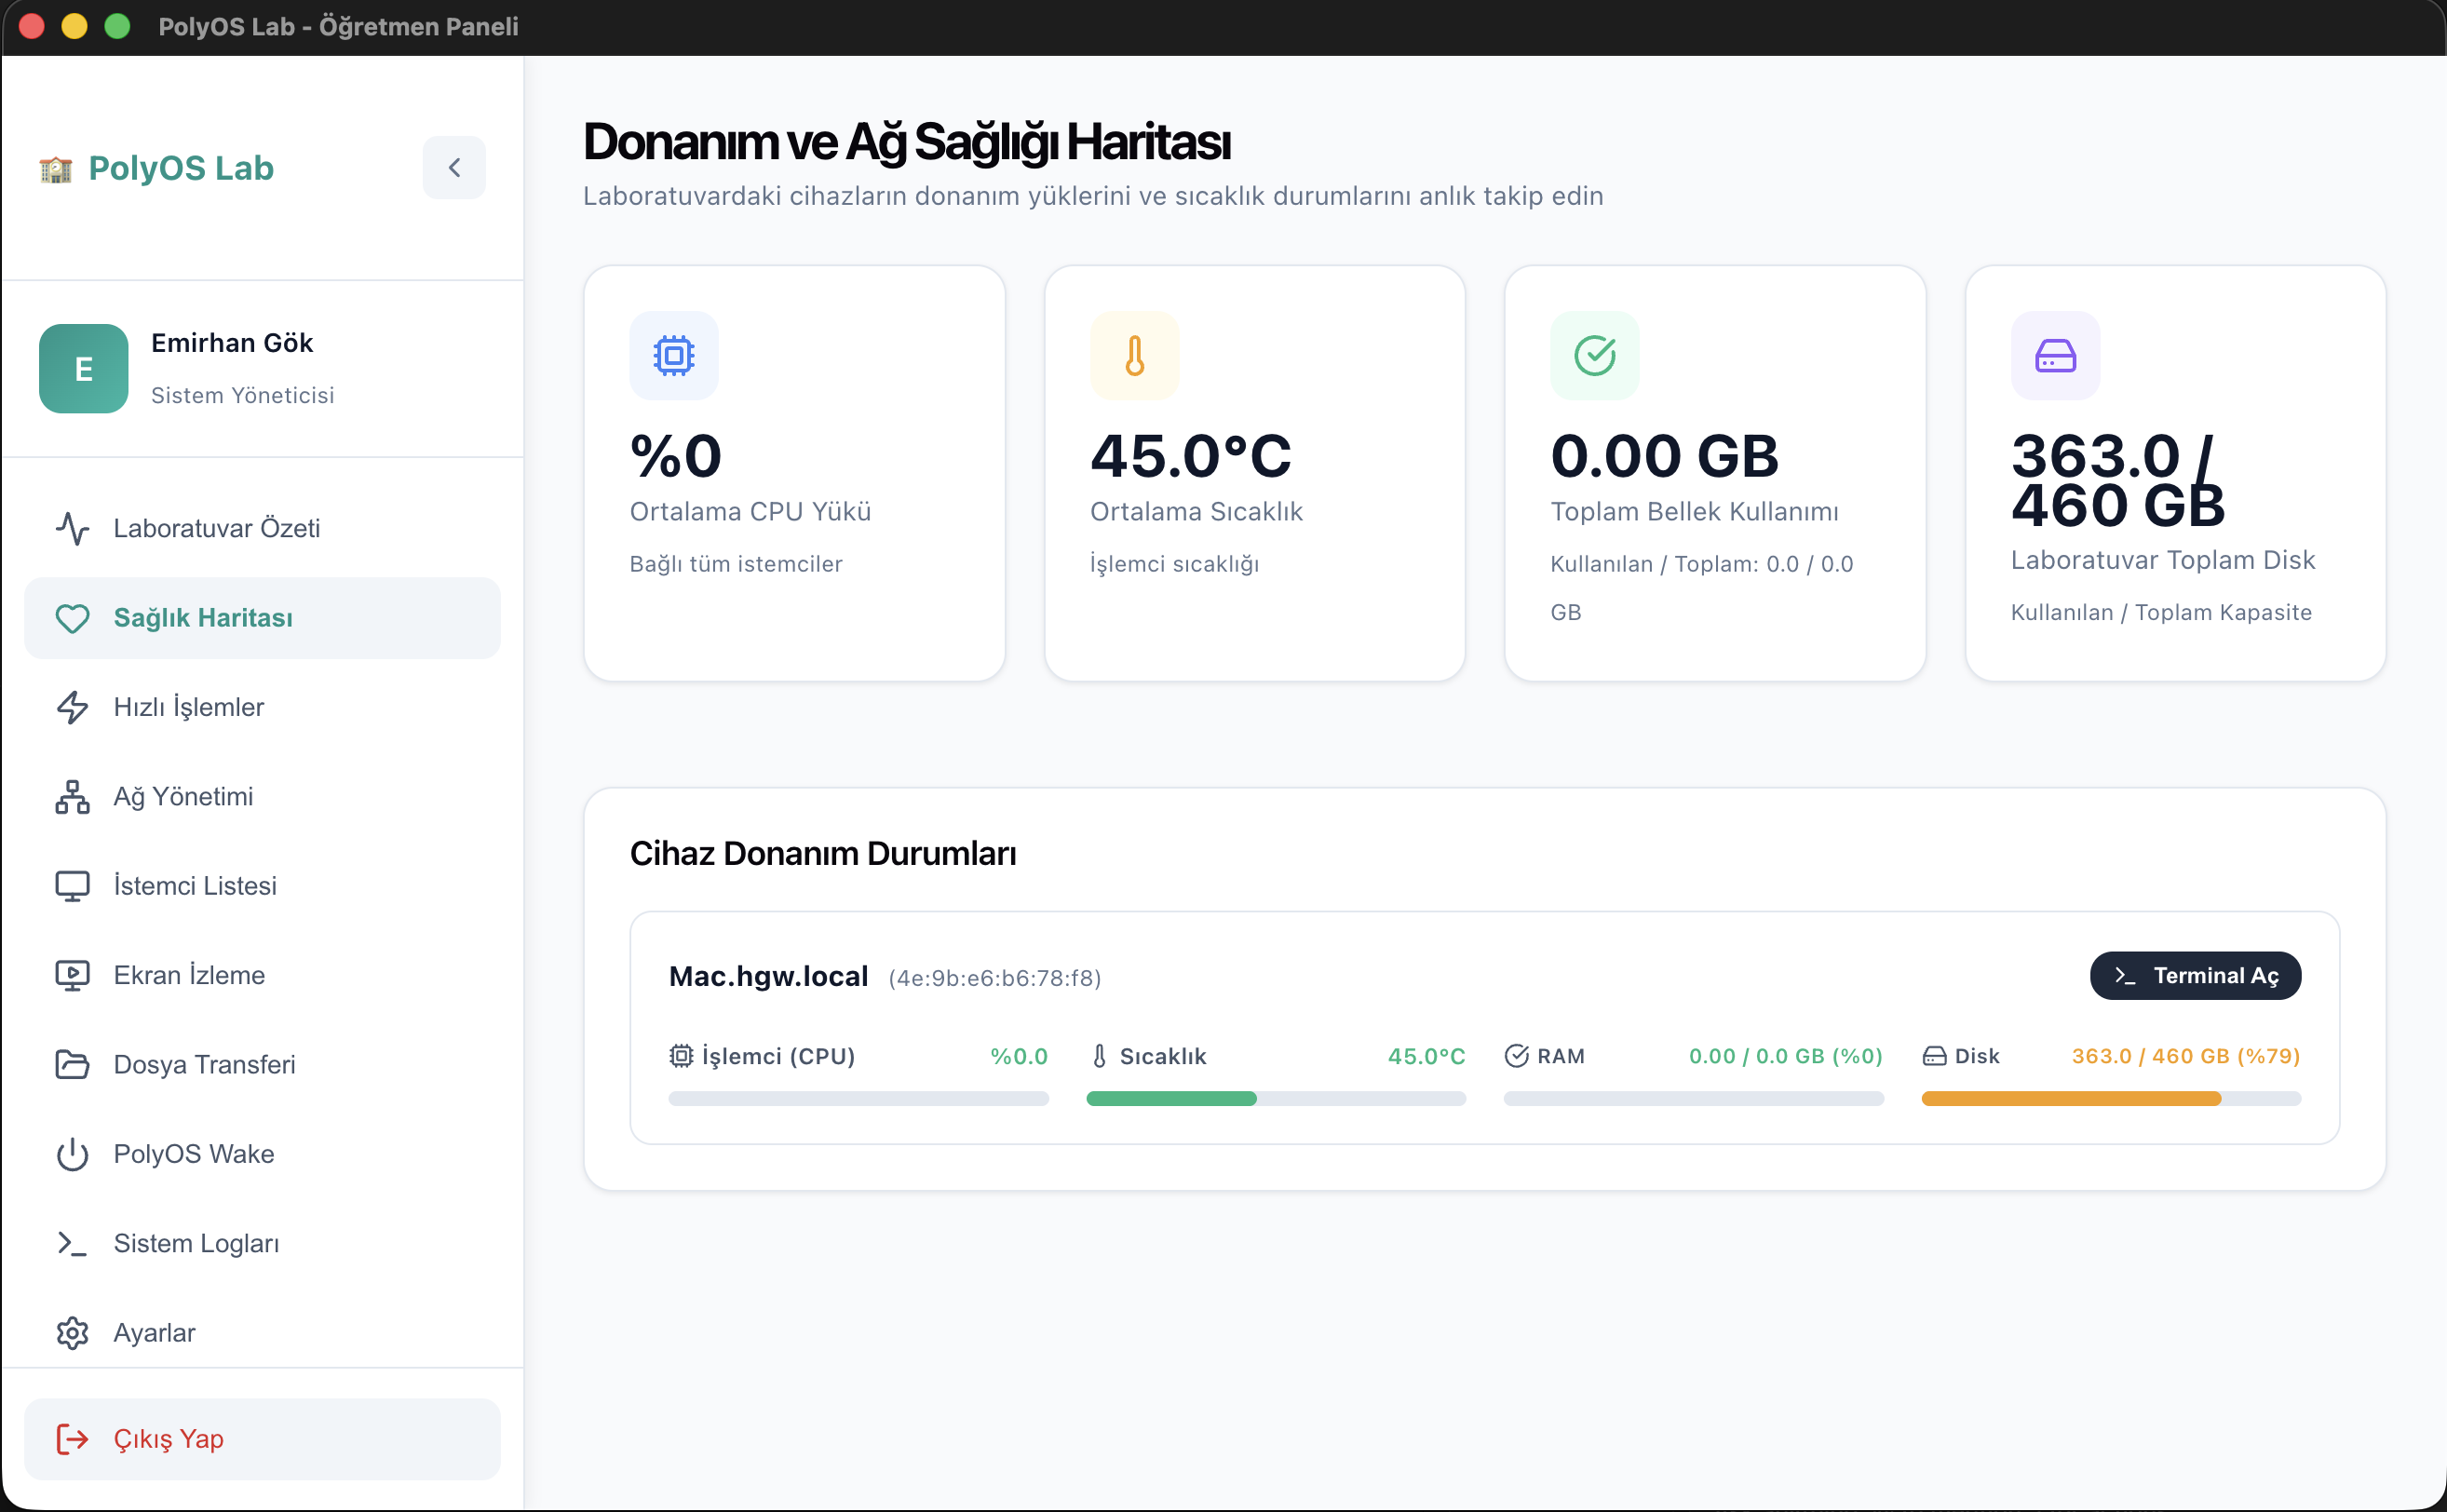Click the green checkmark memory card icon
Viewport: 2447px width, 1512px height.
click(1595, 356)
